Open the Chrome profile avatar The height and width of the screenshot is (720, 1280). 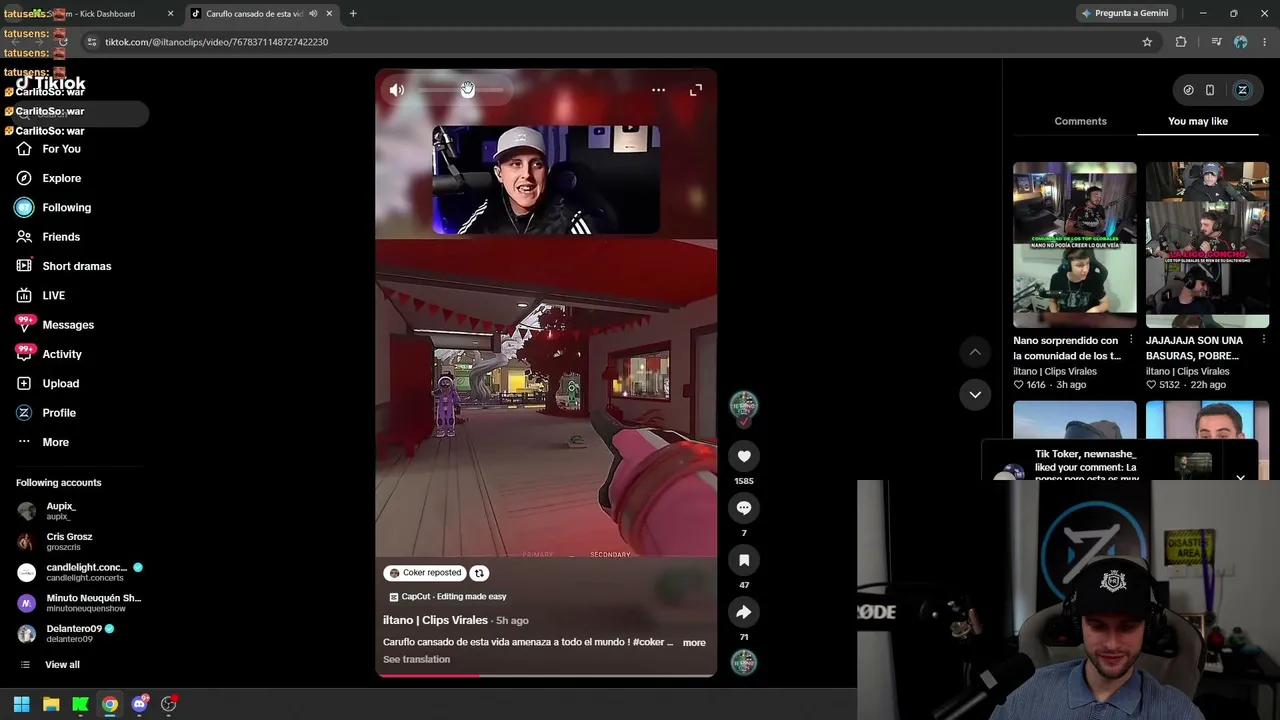(1241, 42)
